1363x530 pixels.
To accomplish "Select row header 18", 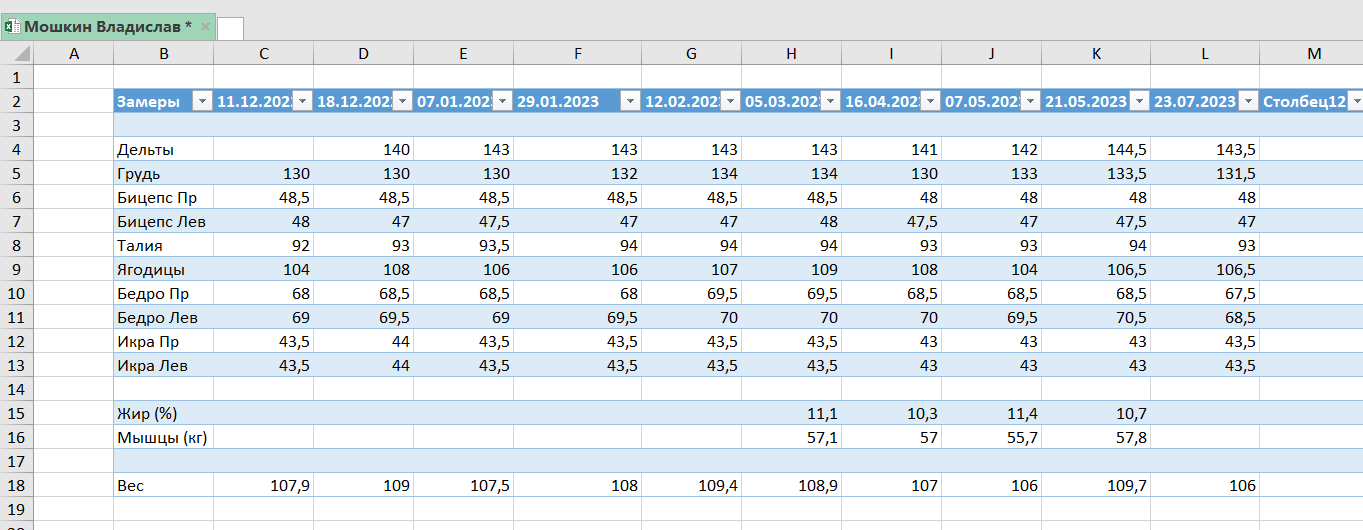I will coord(17,486).
